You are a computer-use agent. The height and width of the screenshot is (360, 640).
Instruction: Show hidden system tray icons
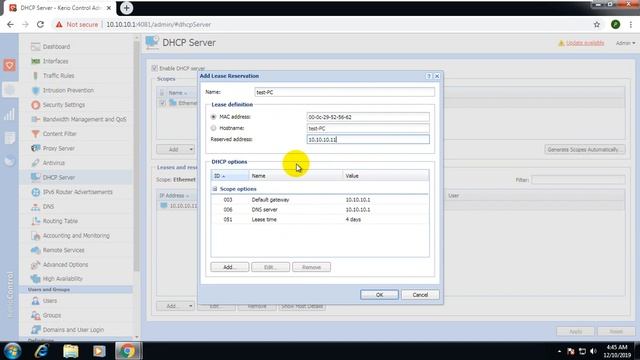tap(559, 351)
